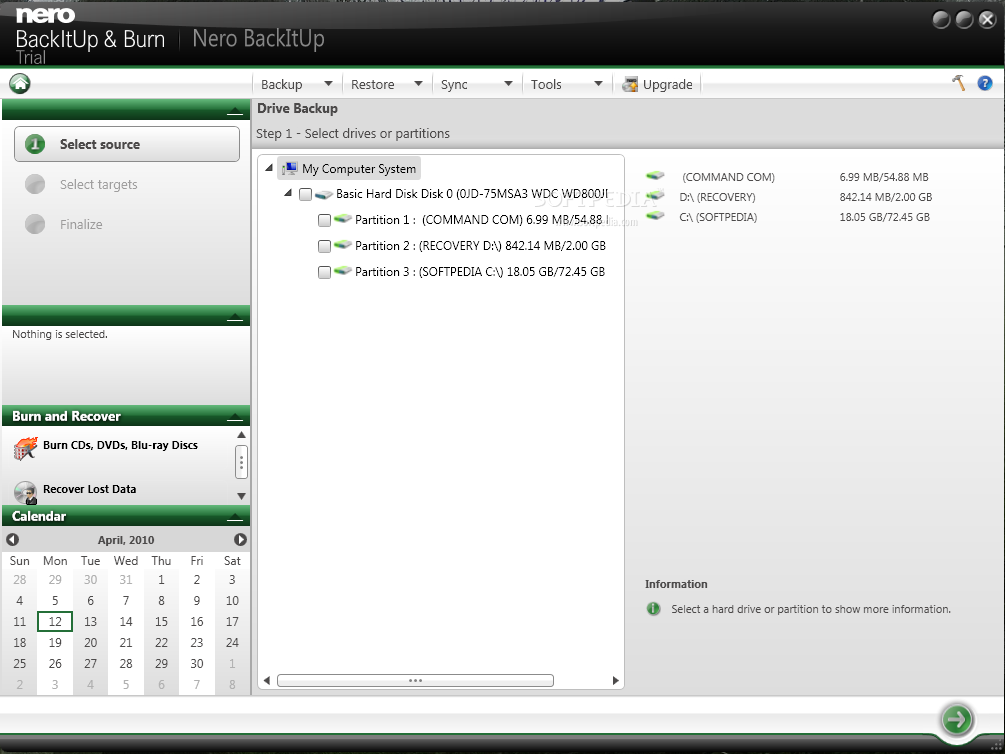Screen dimensions: 1005x754
Task: Select April 20 in the calendar
Action: click(x=90, y=642)
